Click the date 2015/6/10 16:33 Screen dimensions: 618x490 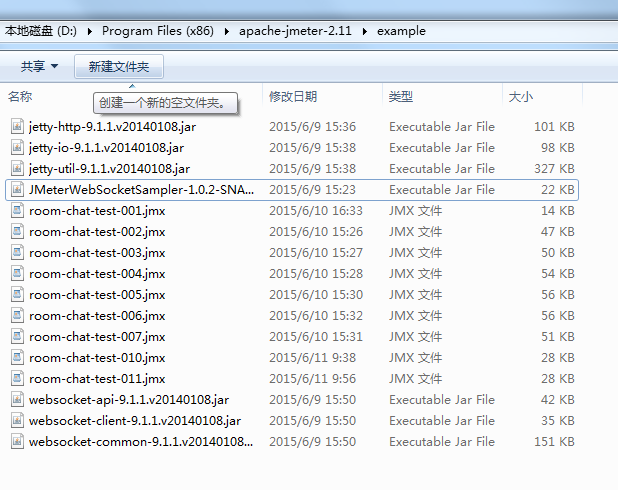point(316,211)
